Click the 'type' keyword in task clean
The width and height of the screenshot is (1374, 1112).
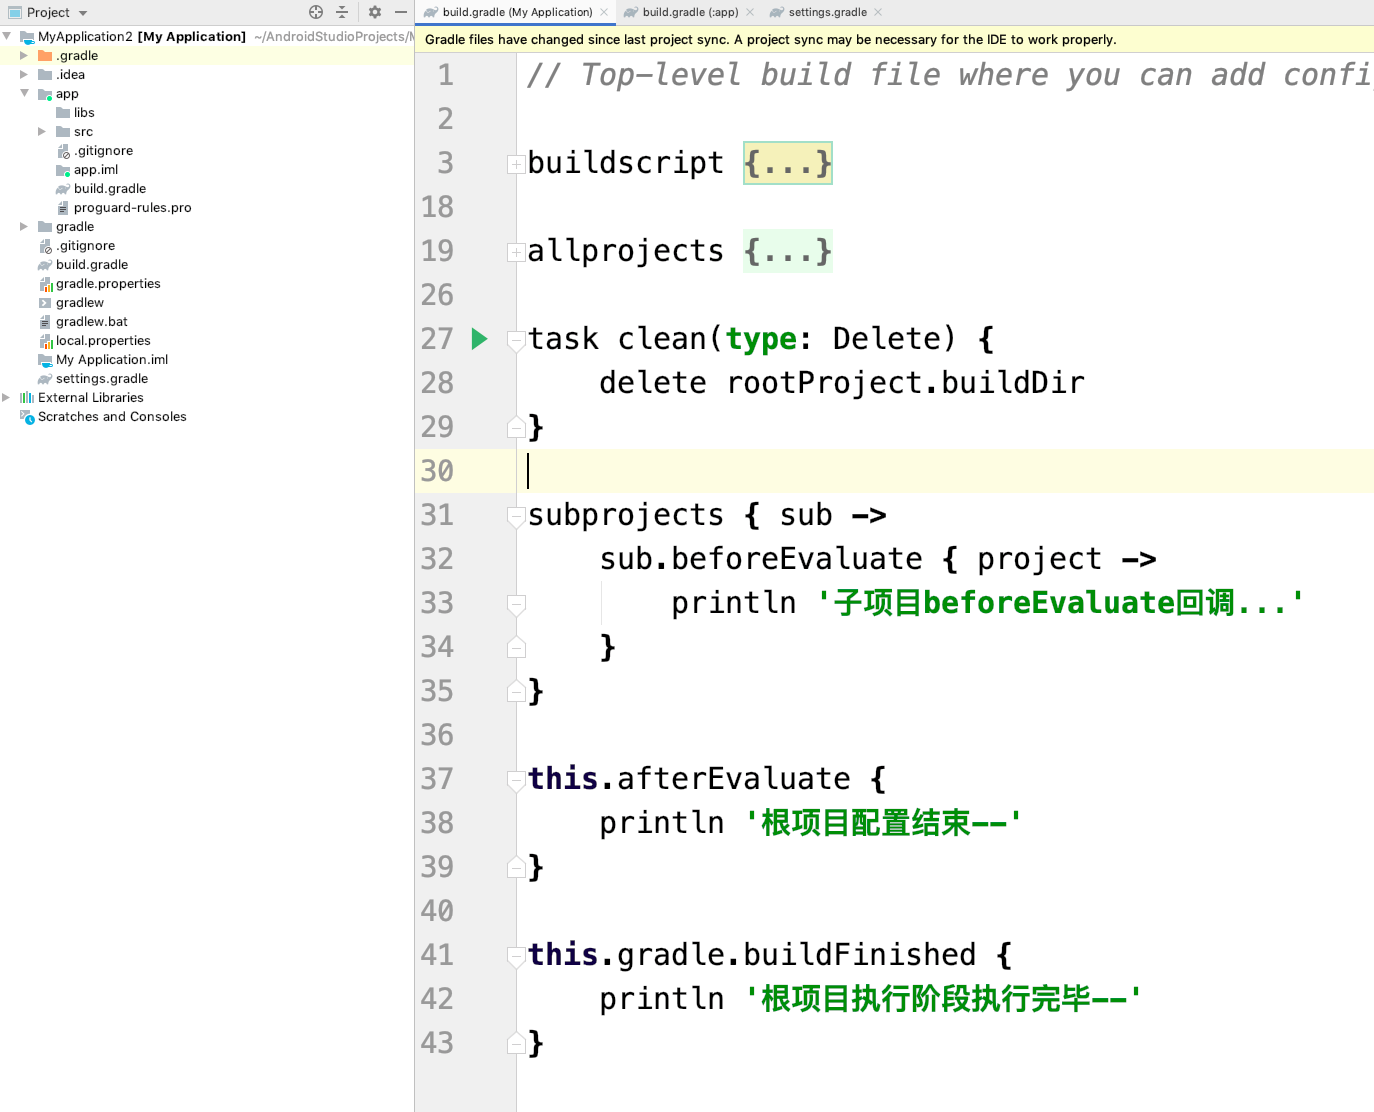pyautogui.click(x=761, y=339)
